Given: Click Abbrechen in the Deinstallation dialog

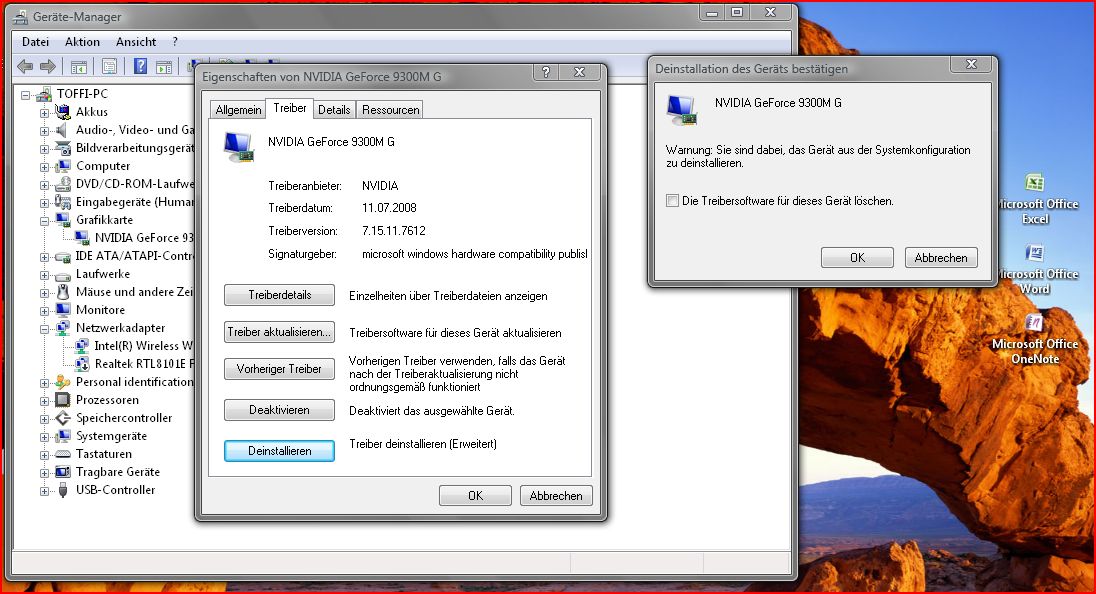Looking at the screenshot, I should 941,258.
